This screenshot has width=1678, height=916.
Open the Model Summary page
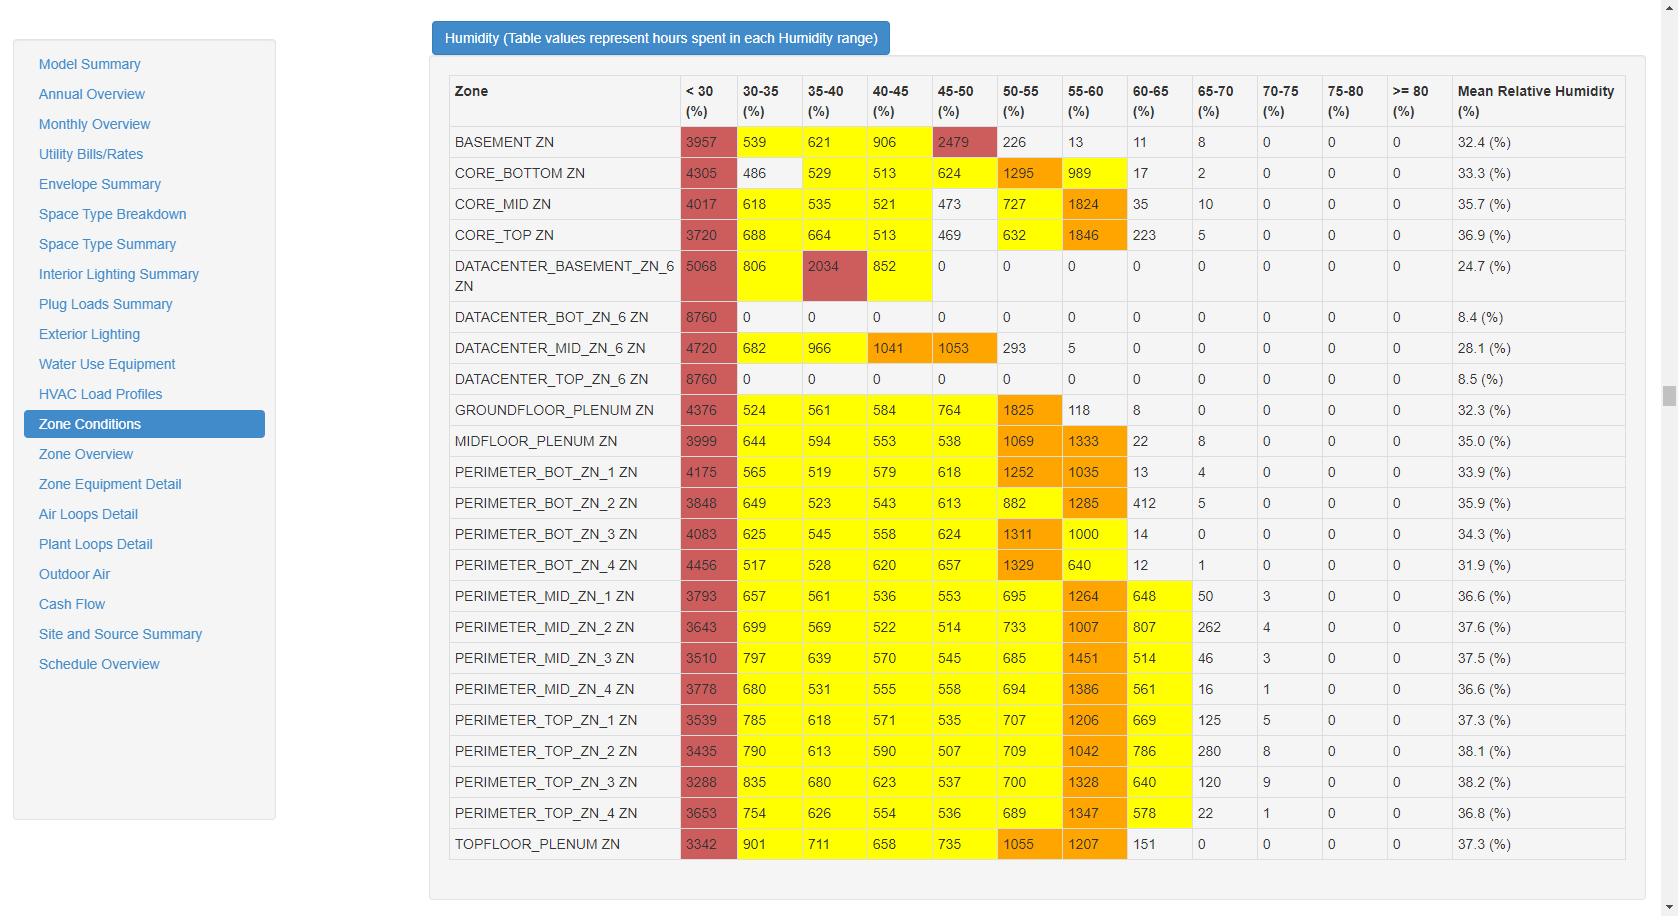point(89,64)
